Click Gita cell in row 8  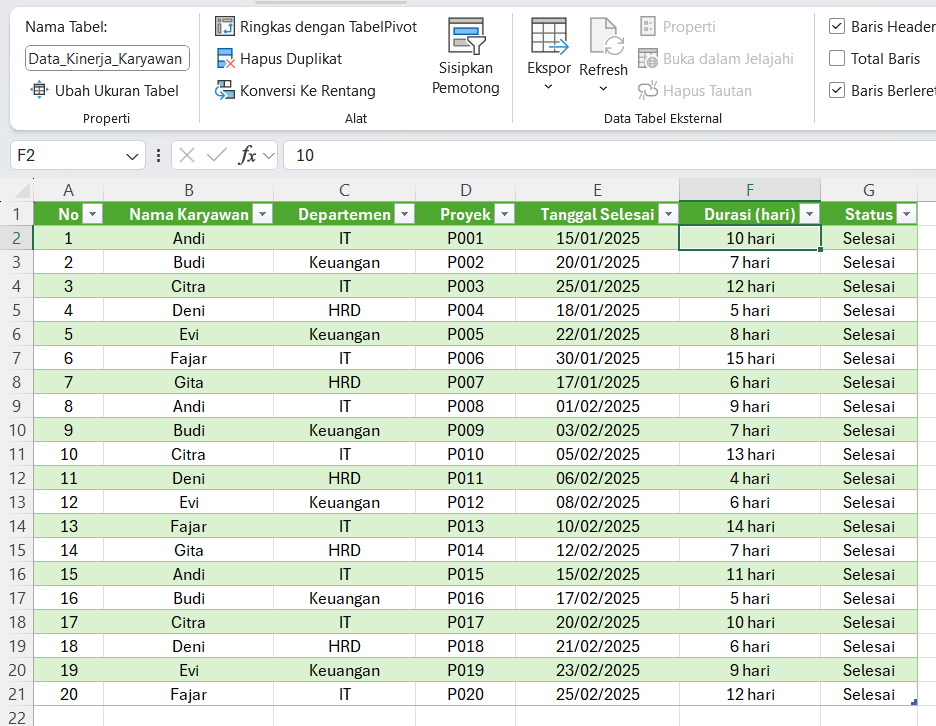[189, 383]
